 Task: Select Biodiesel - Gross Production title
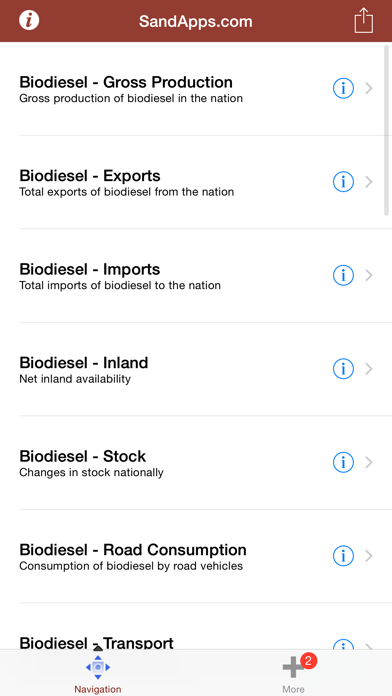click(x=126, y=82)
